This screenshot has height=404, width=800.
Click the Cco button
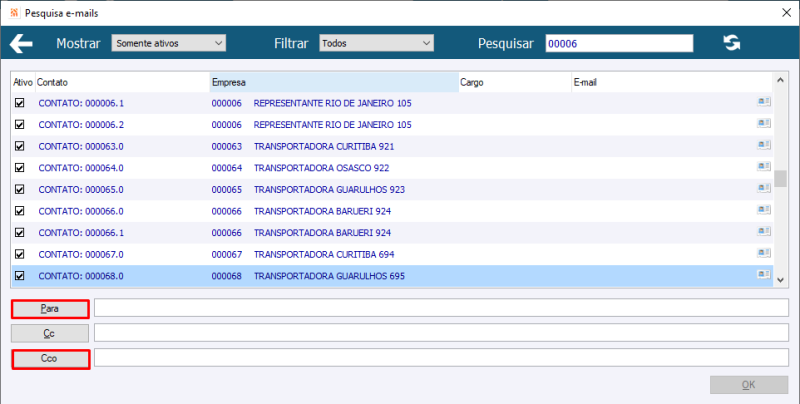[50, 359]
